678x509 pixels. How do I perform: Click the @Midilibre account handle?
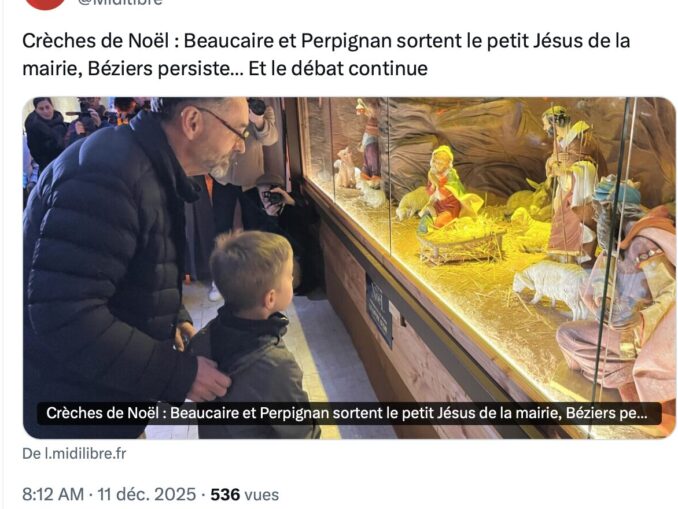coord(120,3)
